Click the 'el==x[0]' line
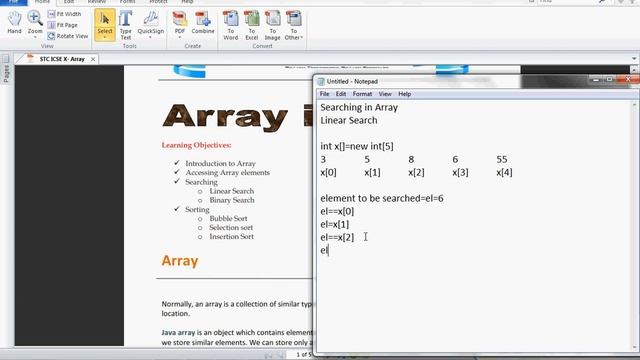This screenshot has width=640, height=360. [337, 211]
